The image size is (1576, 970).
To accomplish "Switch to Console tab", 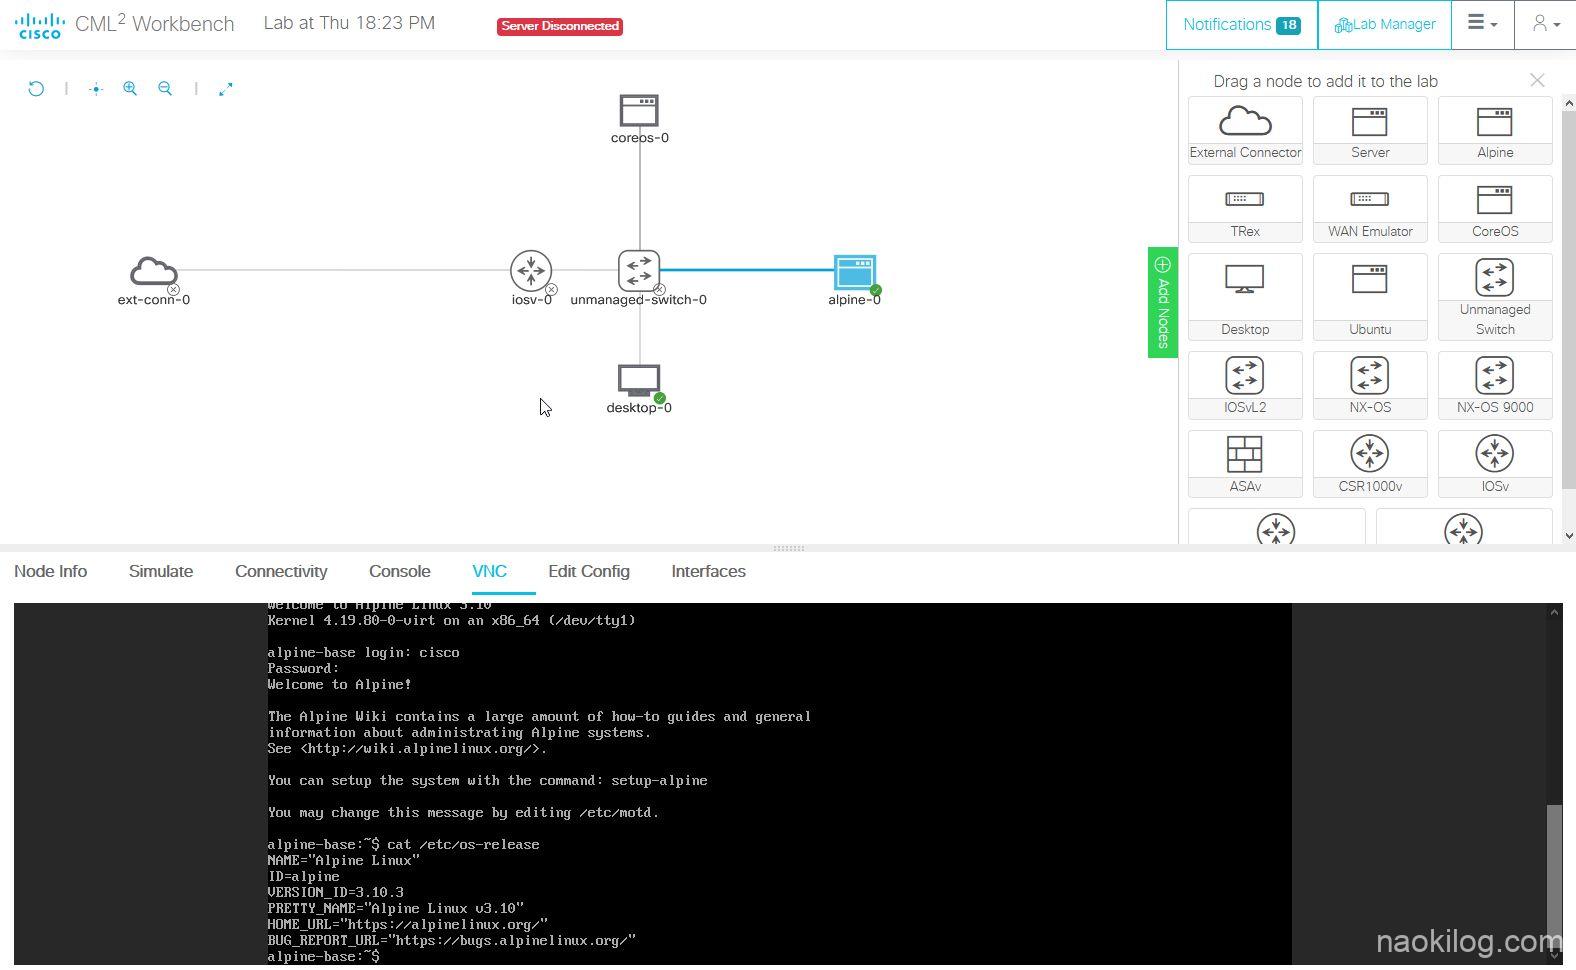I will click(400, 571).
